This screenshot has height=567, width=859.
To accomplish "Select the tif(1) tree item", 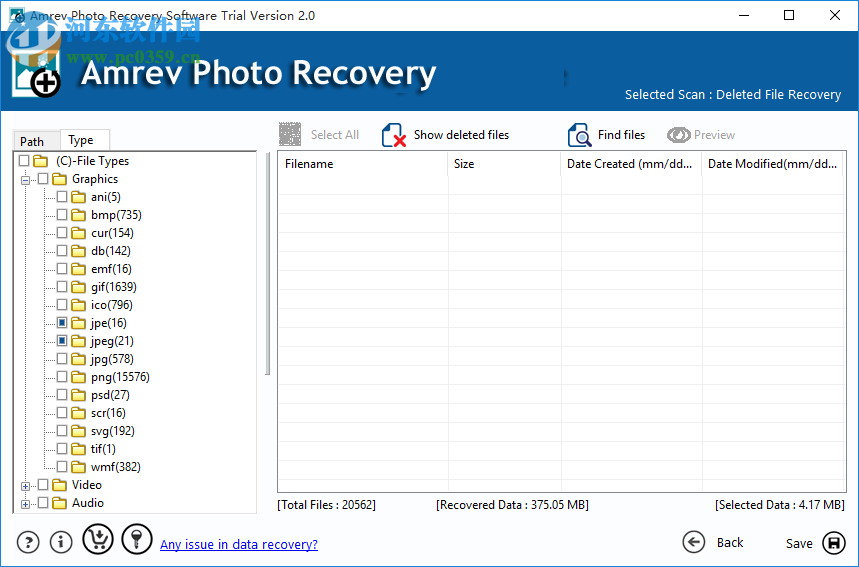I will click(103, 449).
